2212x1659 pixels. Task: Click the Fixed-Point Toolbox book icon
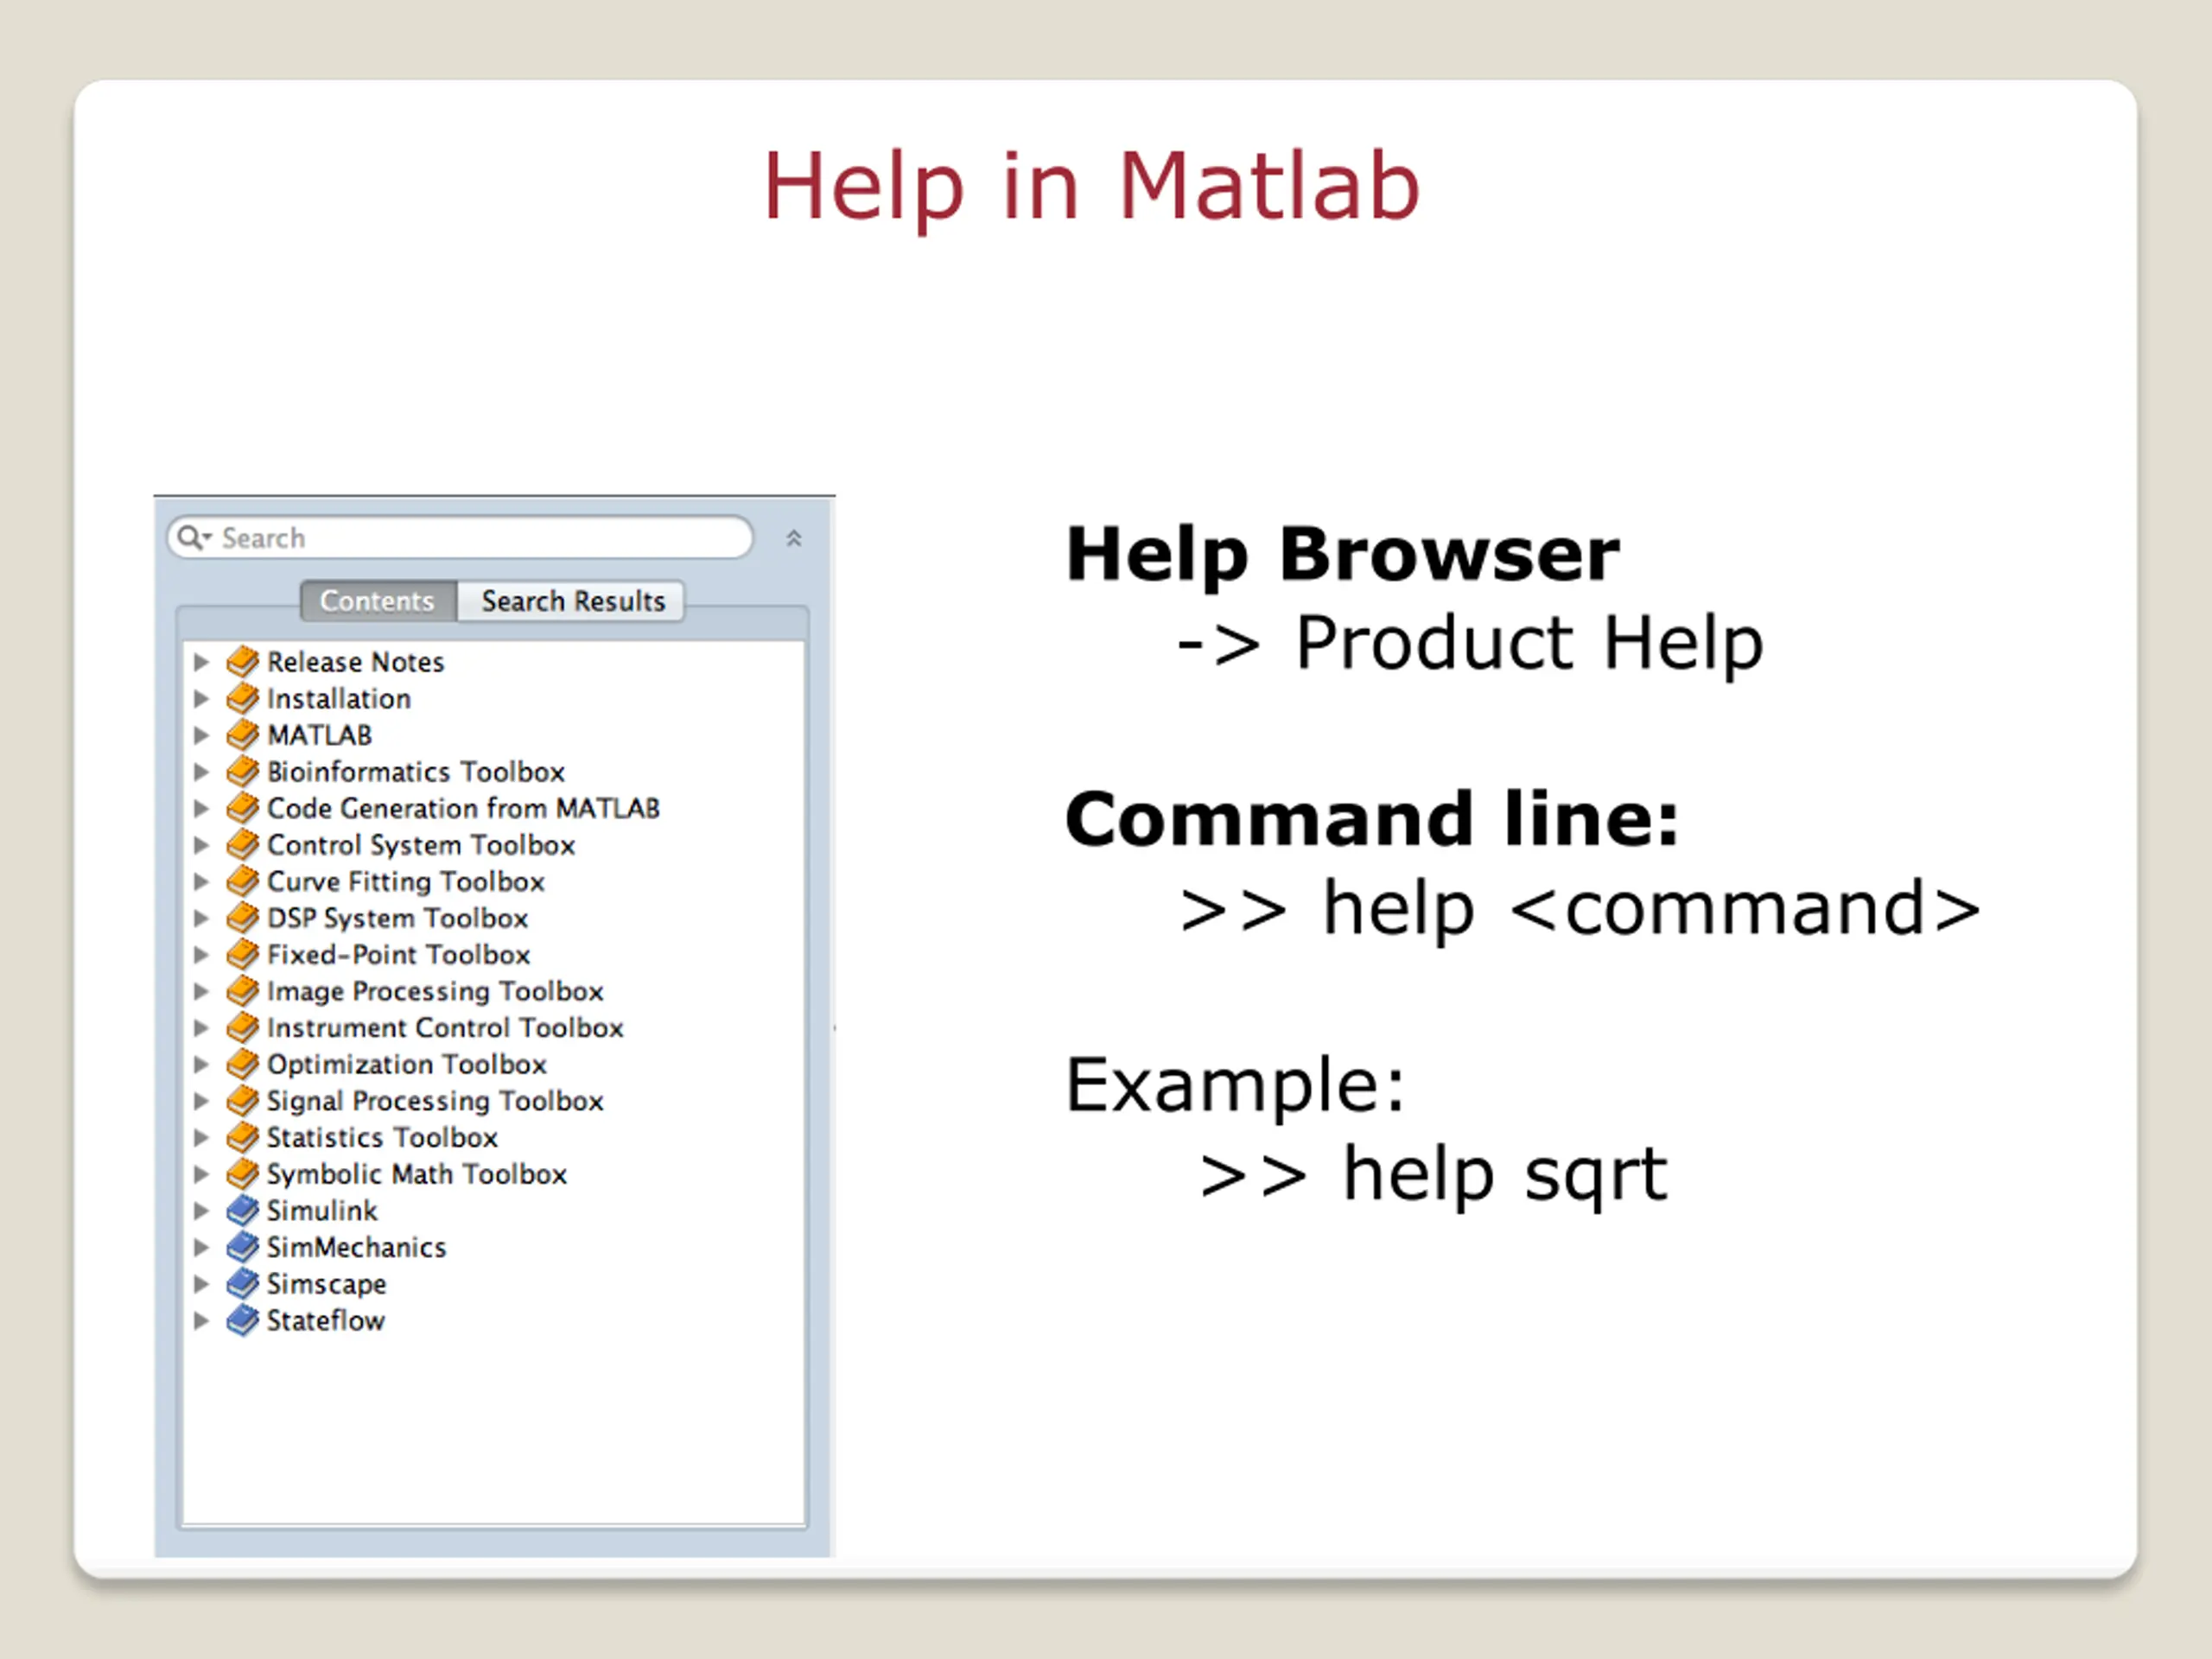click(242, 954)
